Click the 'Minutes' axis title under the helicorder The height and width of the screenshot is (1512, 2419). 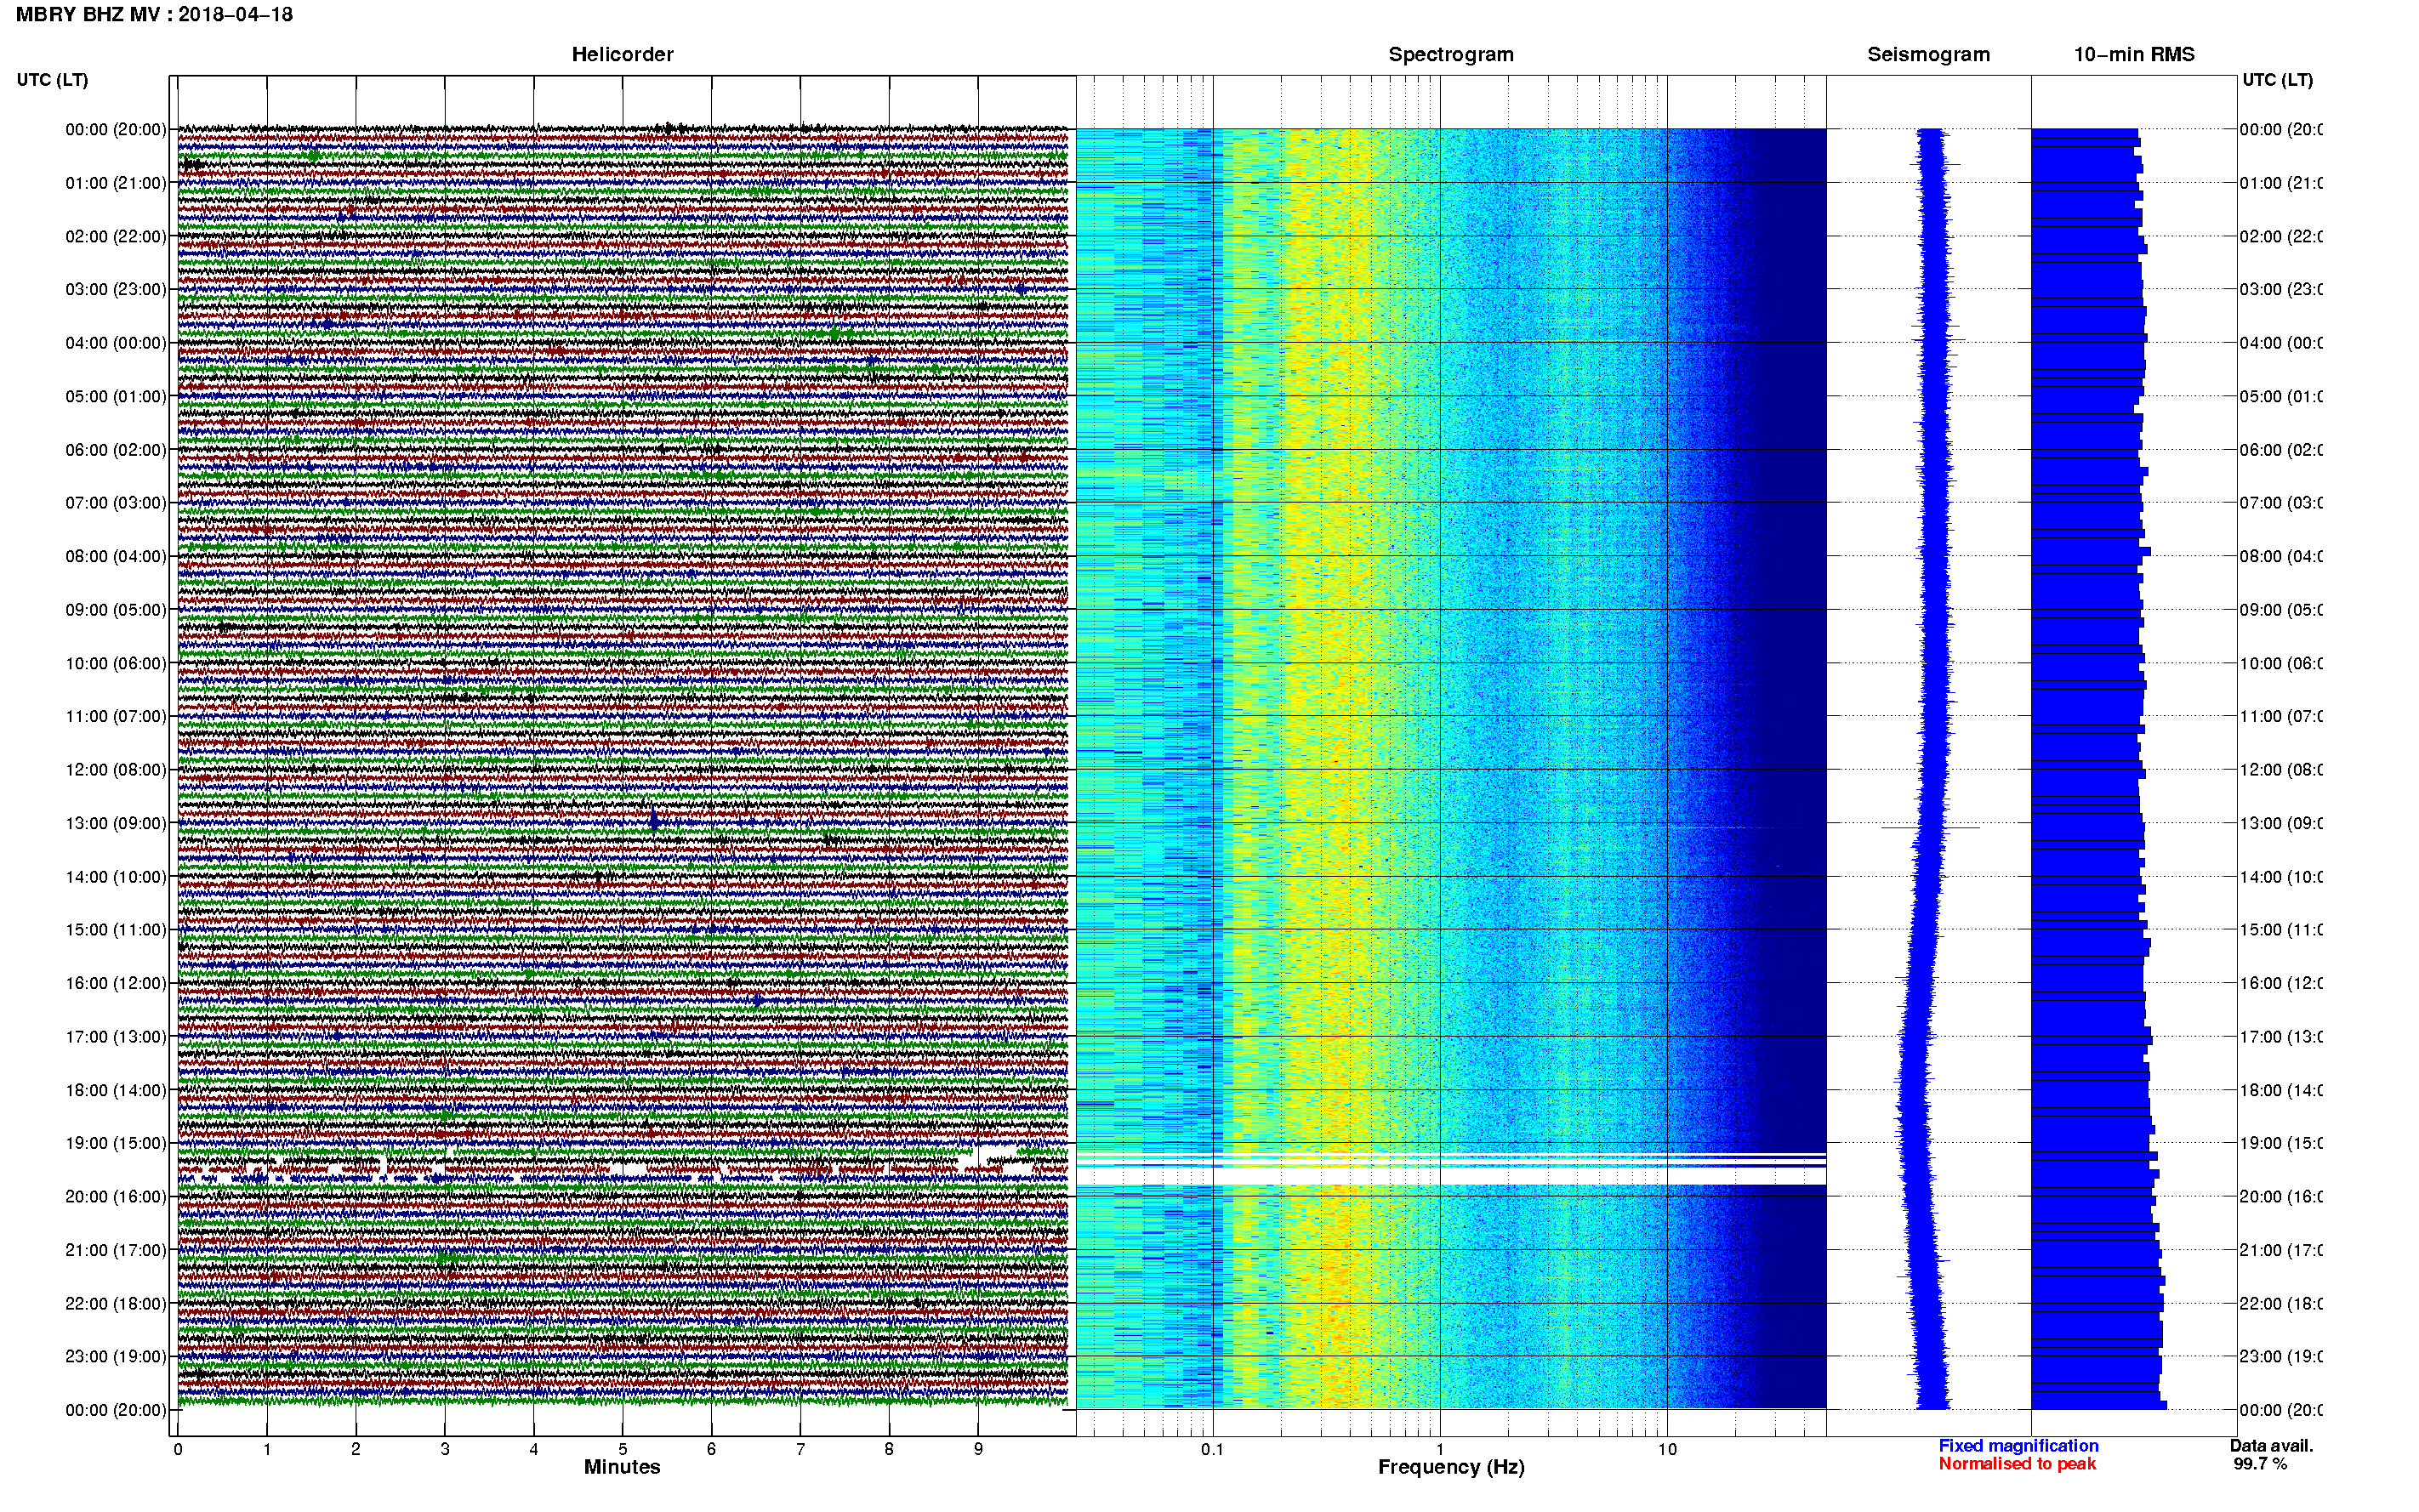pos(622,1467)
